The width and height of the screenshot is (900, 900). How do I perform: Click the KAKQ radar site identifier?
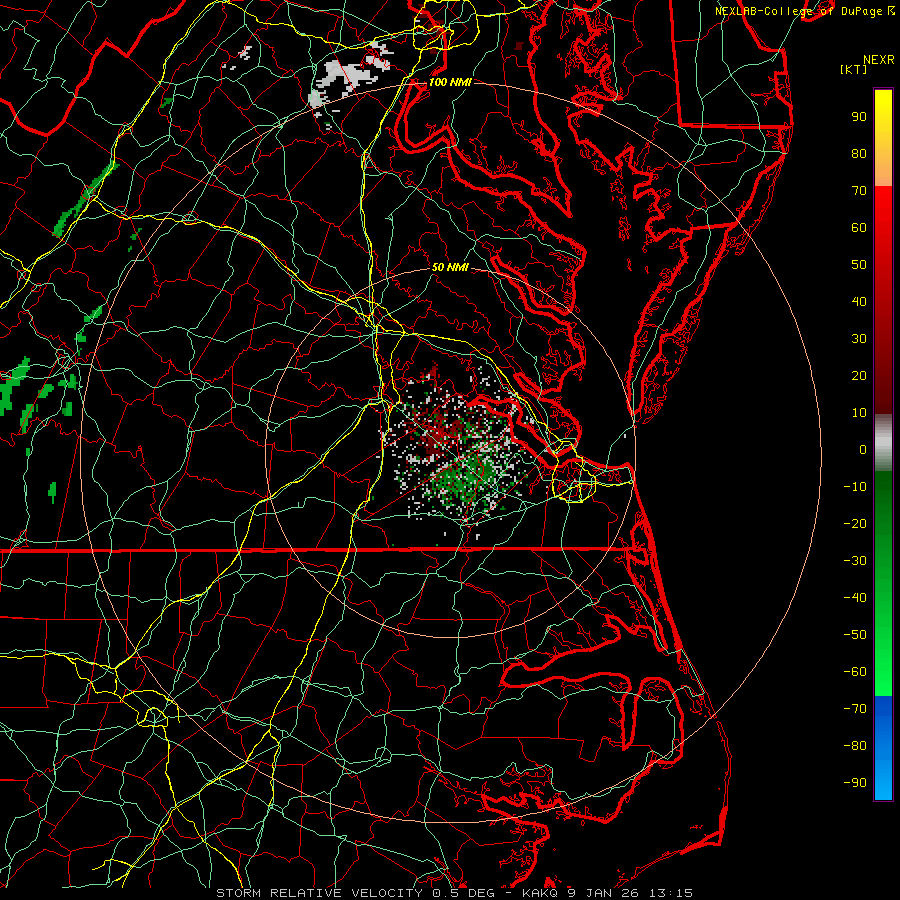(x=540, y=893)
